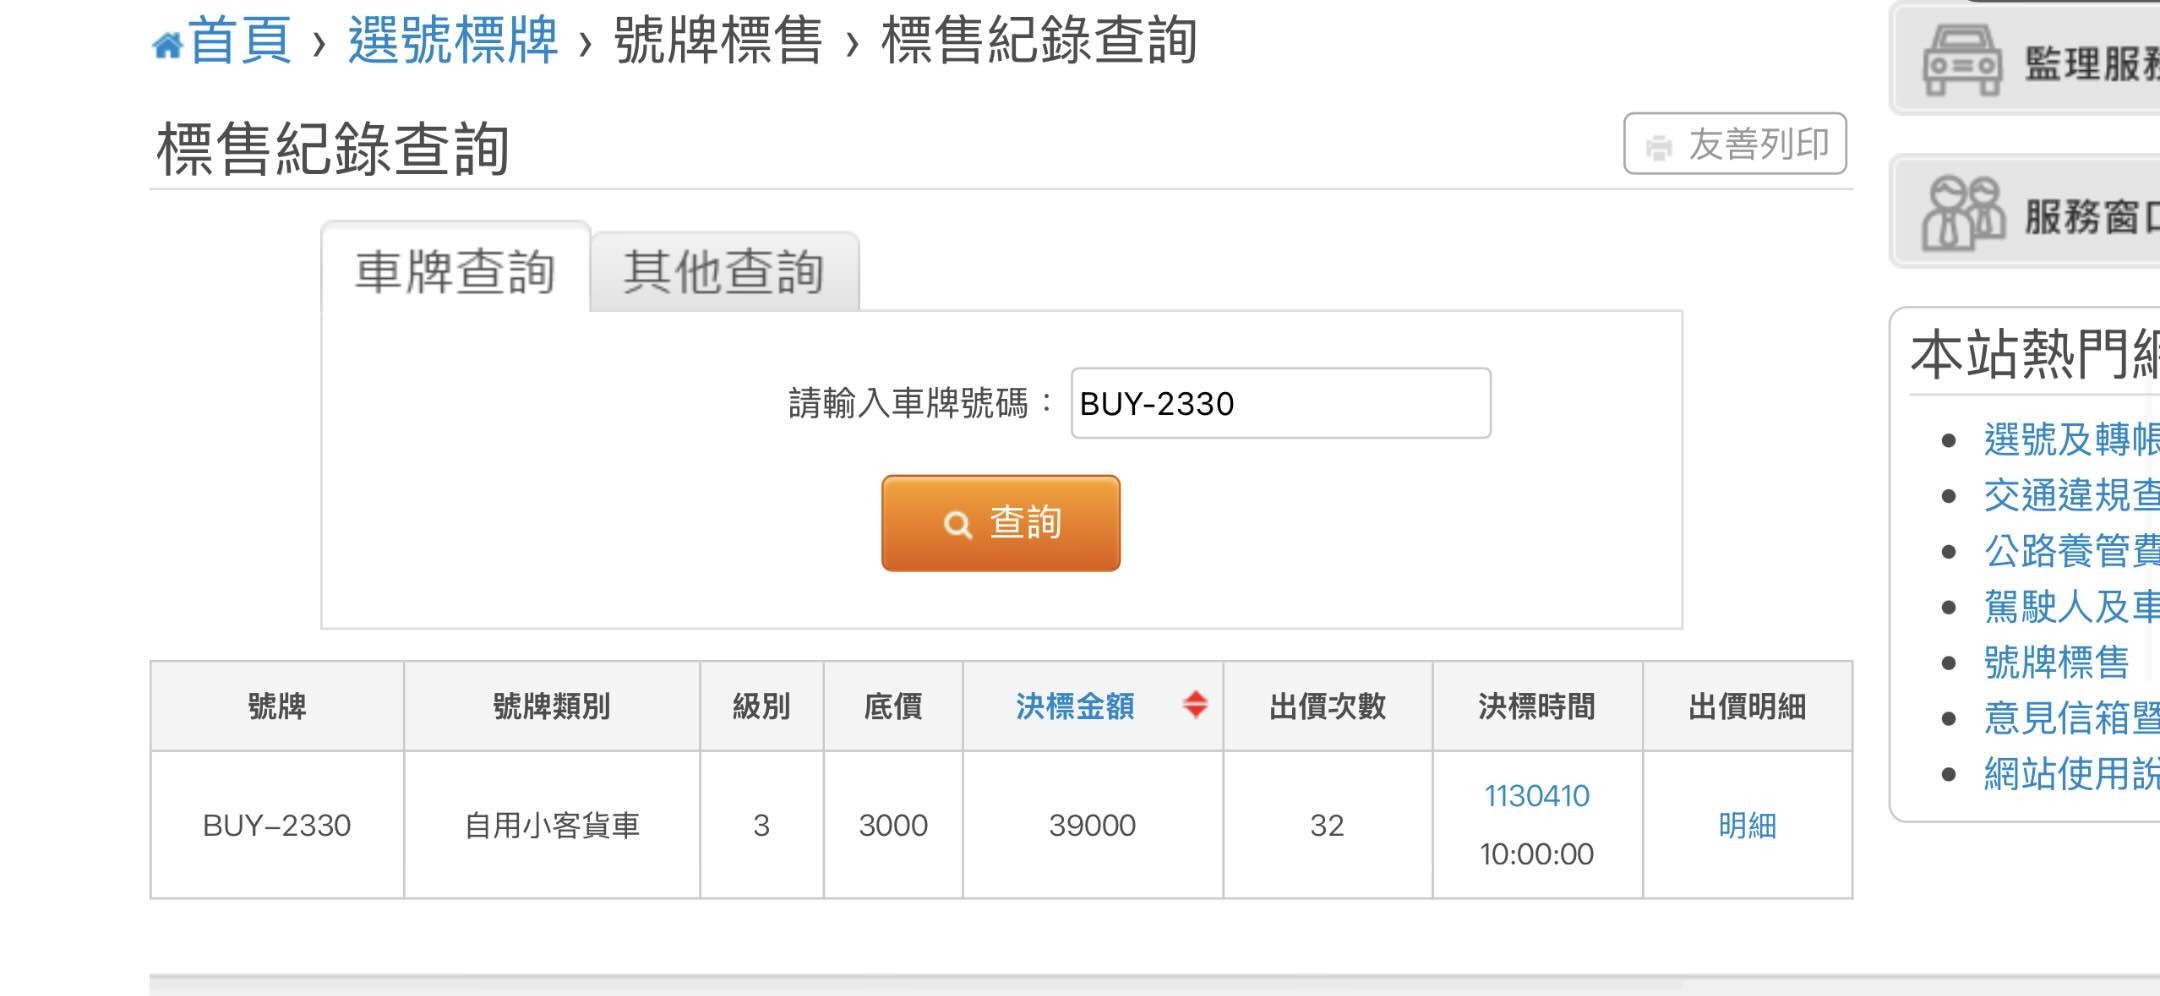
Task: Toggle sort arrows beside 決標金額
Action: 1195,705
